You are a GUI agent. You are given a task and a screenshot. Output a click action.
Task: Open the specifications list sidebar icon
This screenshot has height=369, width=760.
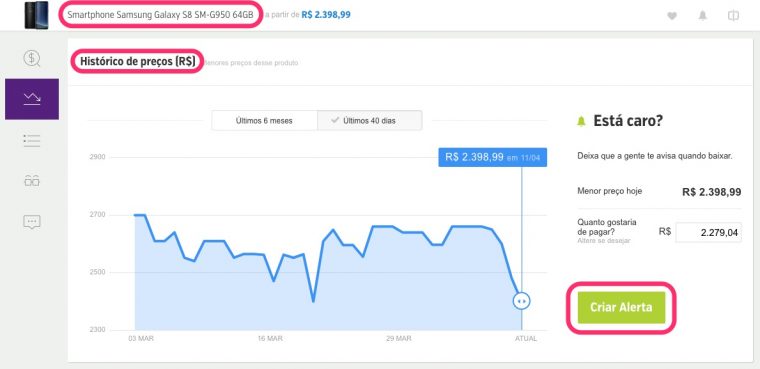tap(32, 141)
